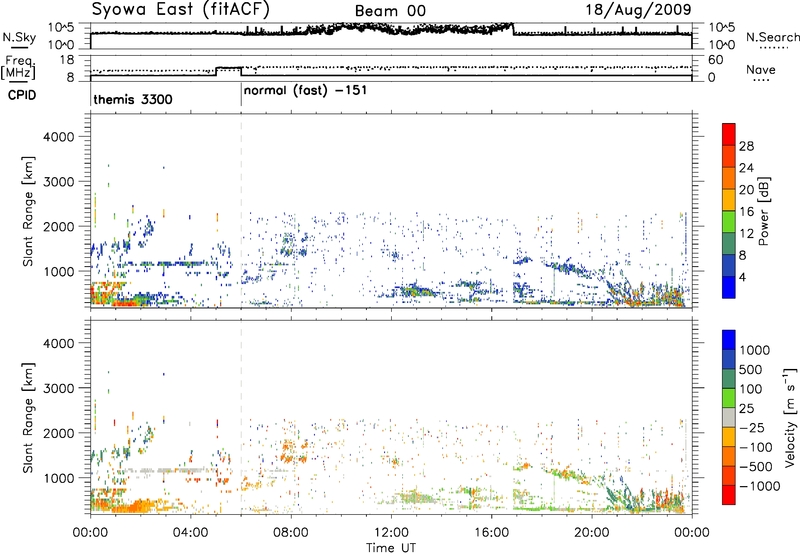Viewport: 800px width, 554px height.
Task: Pick the red bottom velocity colorbar segment
Action: tap(729, 495)
